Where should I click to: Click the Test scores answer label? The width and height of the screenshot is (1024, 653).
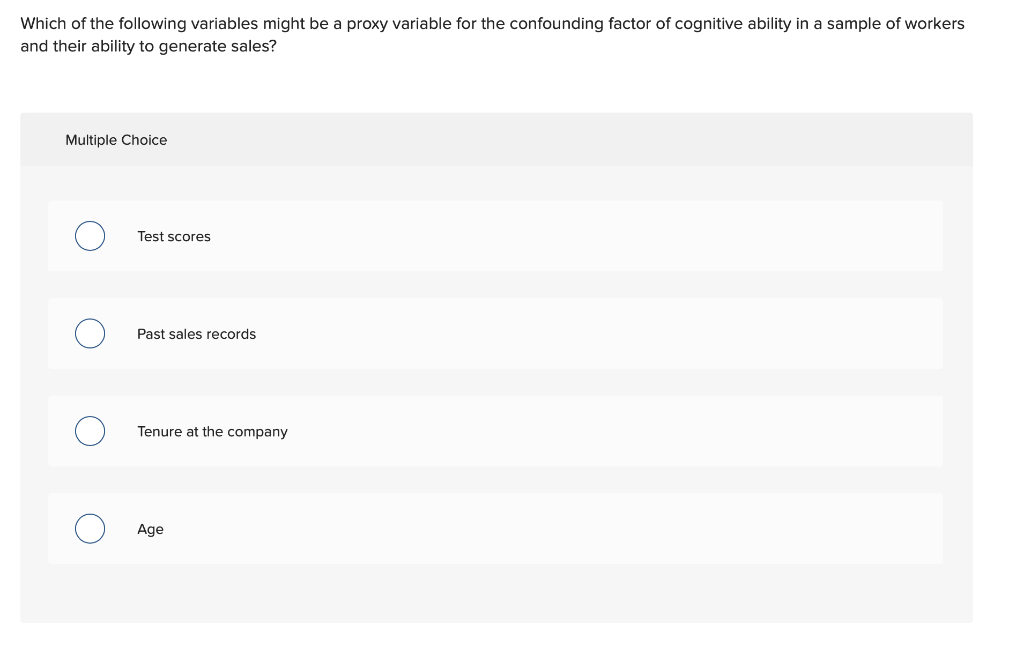(174, 237)
